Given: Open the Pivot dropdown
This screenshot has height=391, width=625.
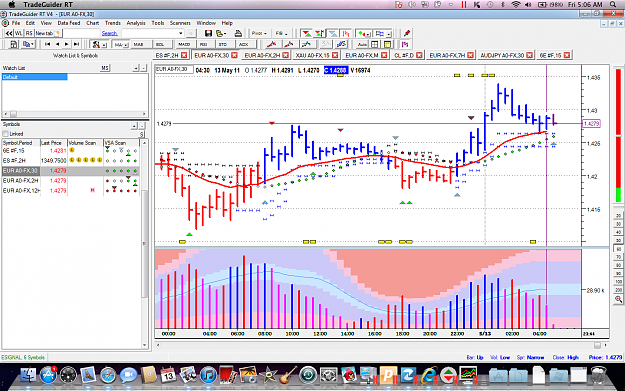Looking at the screenshot, I should [x=259, y=33].
